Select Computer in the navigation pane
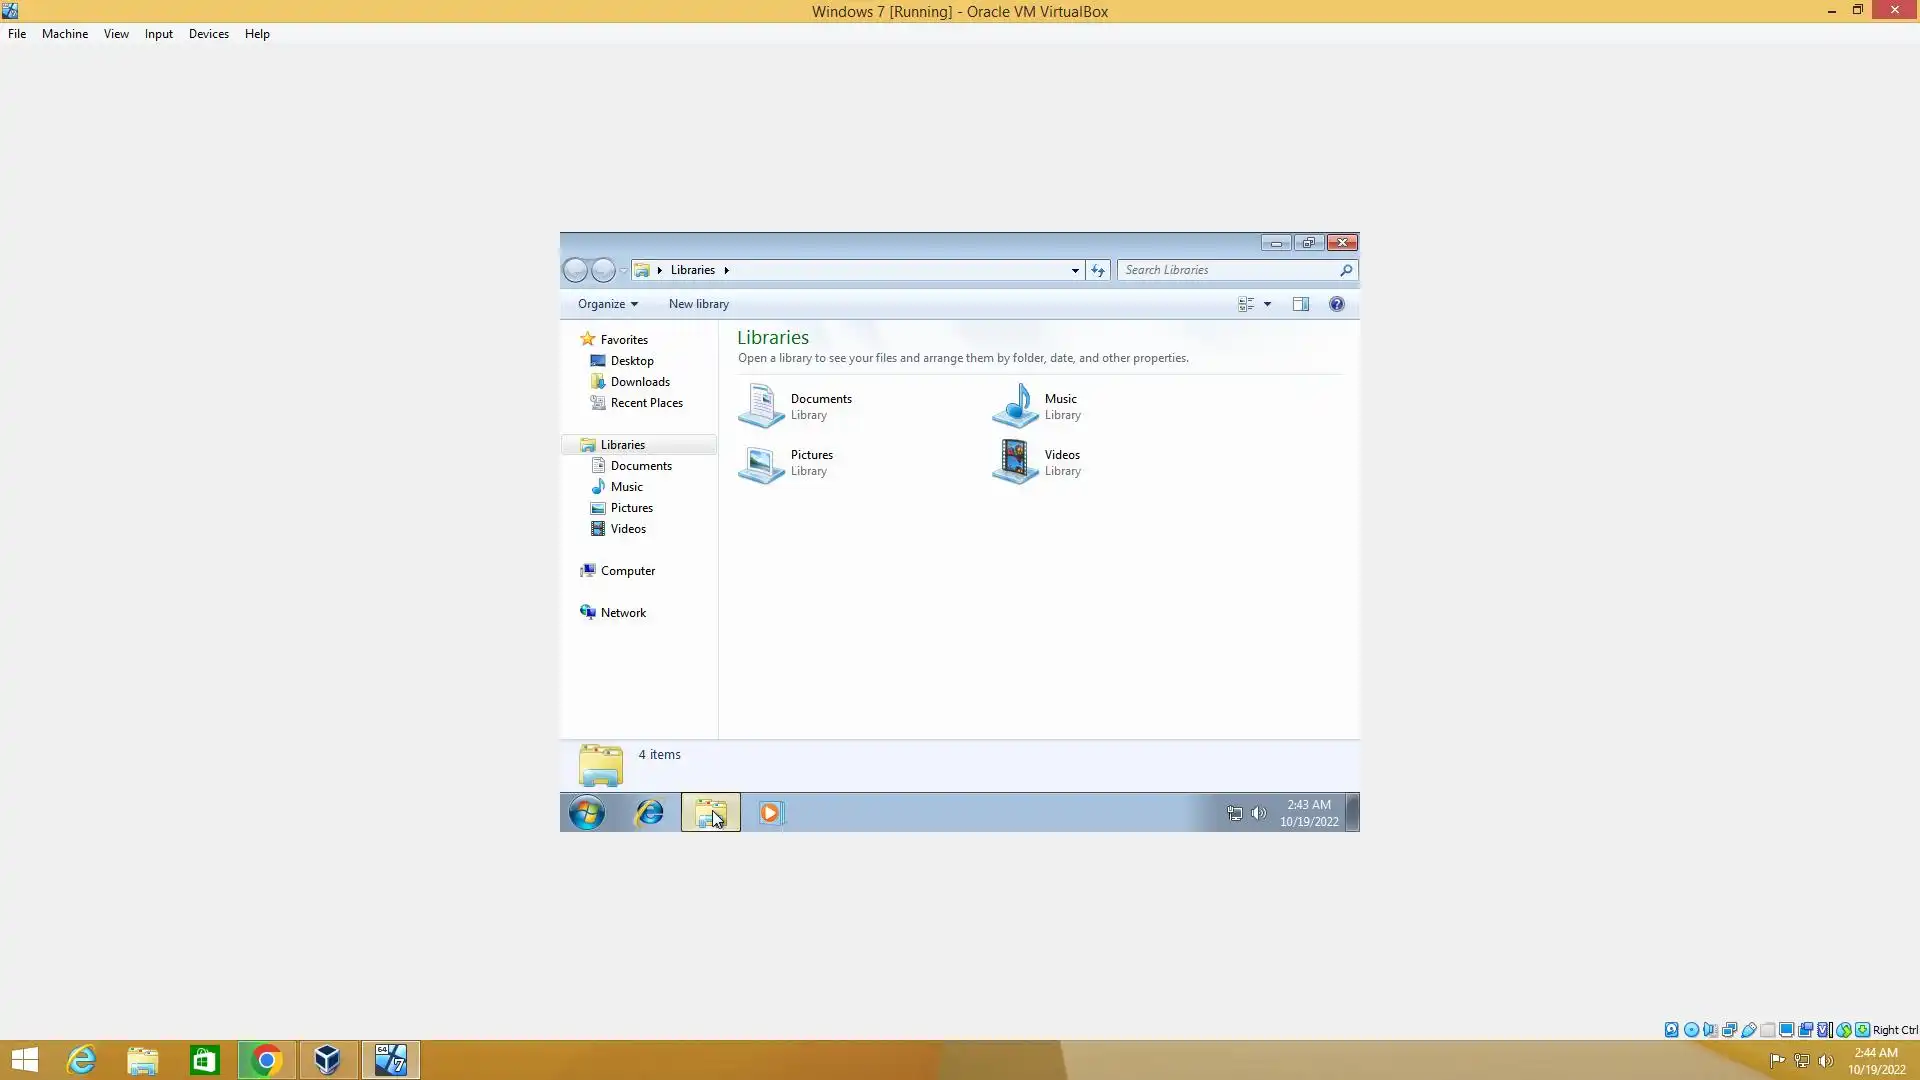This screenshot has width=1920, height=1080. point(628,571)
